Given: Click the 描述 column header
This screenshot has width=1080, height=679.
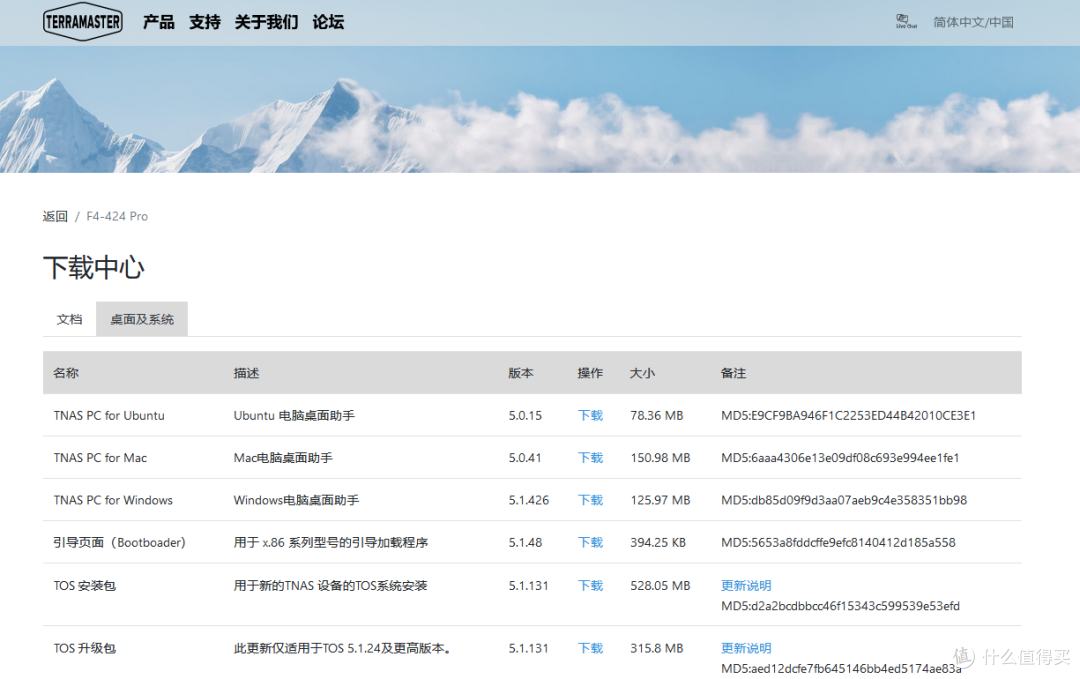Looking at the screenshot, I should (x=247, y=373).
